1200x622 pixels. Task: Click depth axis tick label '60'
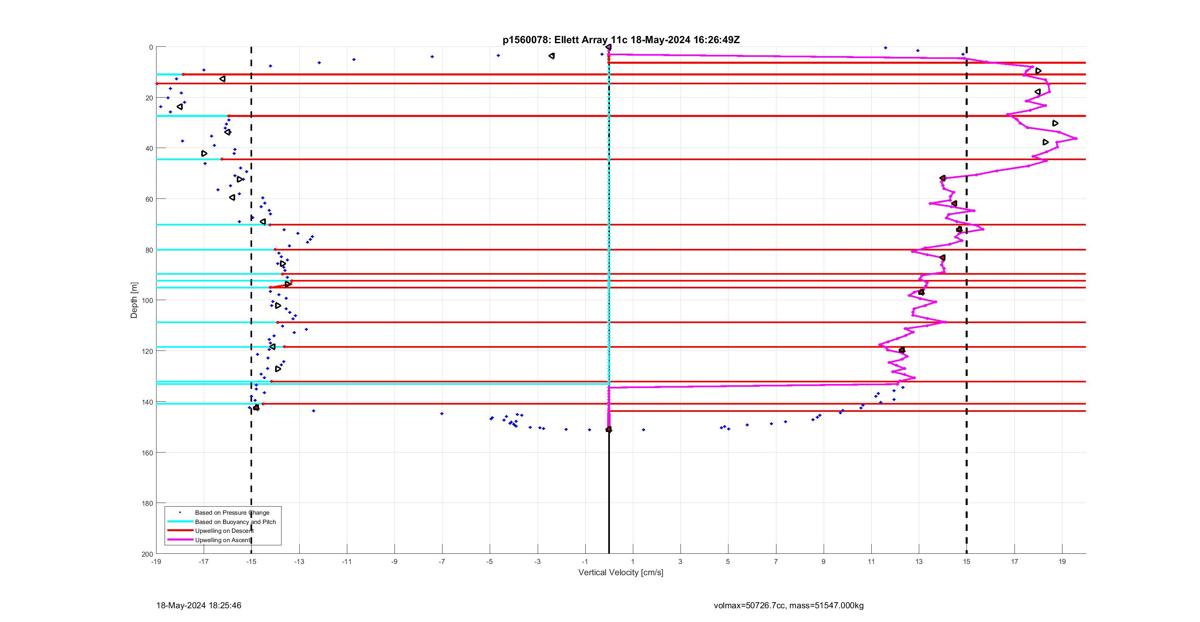point(148,199)
